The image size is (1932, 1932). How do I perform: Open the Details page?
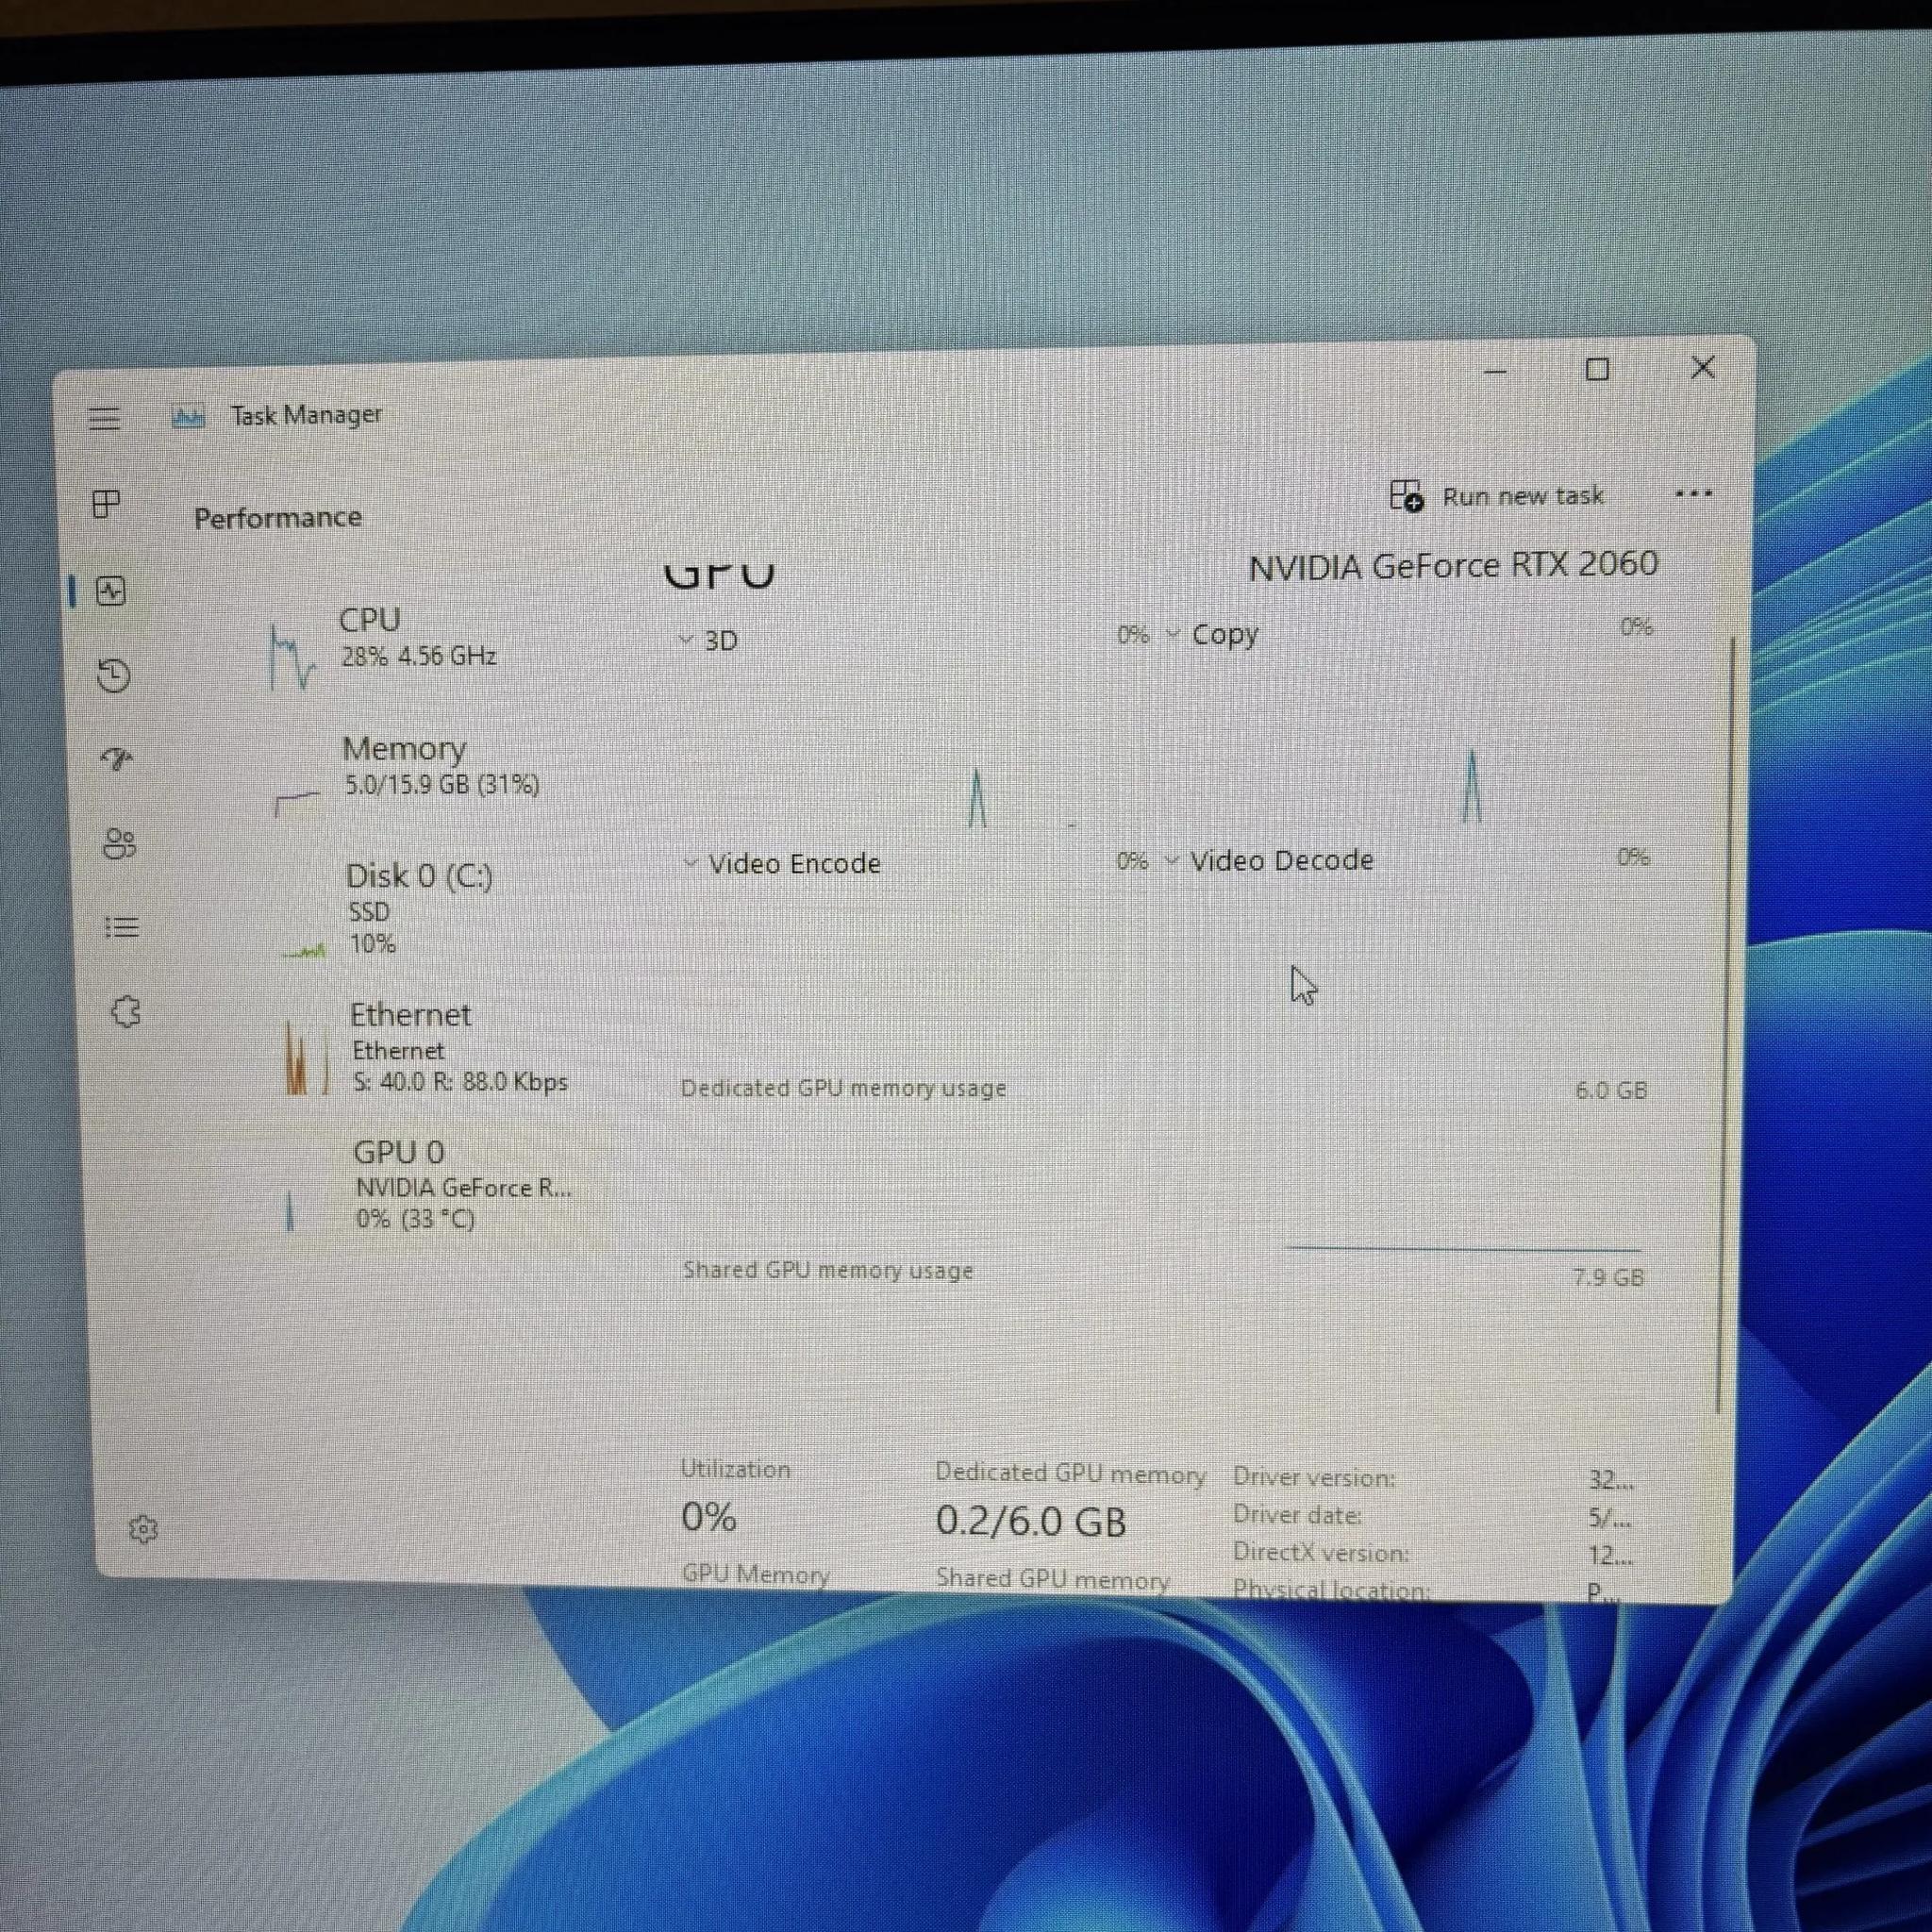(x=122, y=928)
